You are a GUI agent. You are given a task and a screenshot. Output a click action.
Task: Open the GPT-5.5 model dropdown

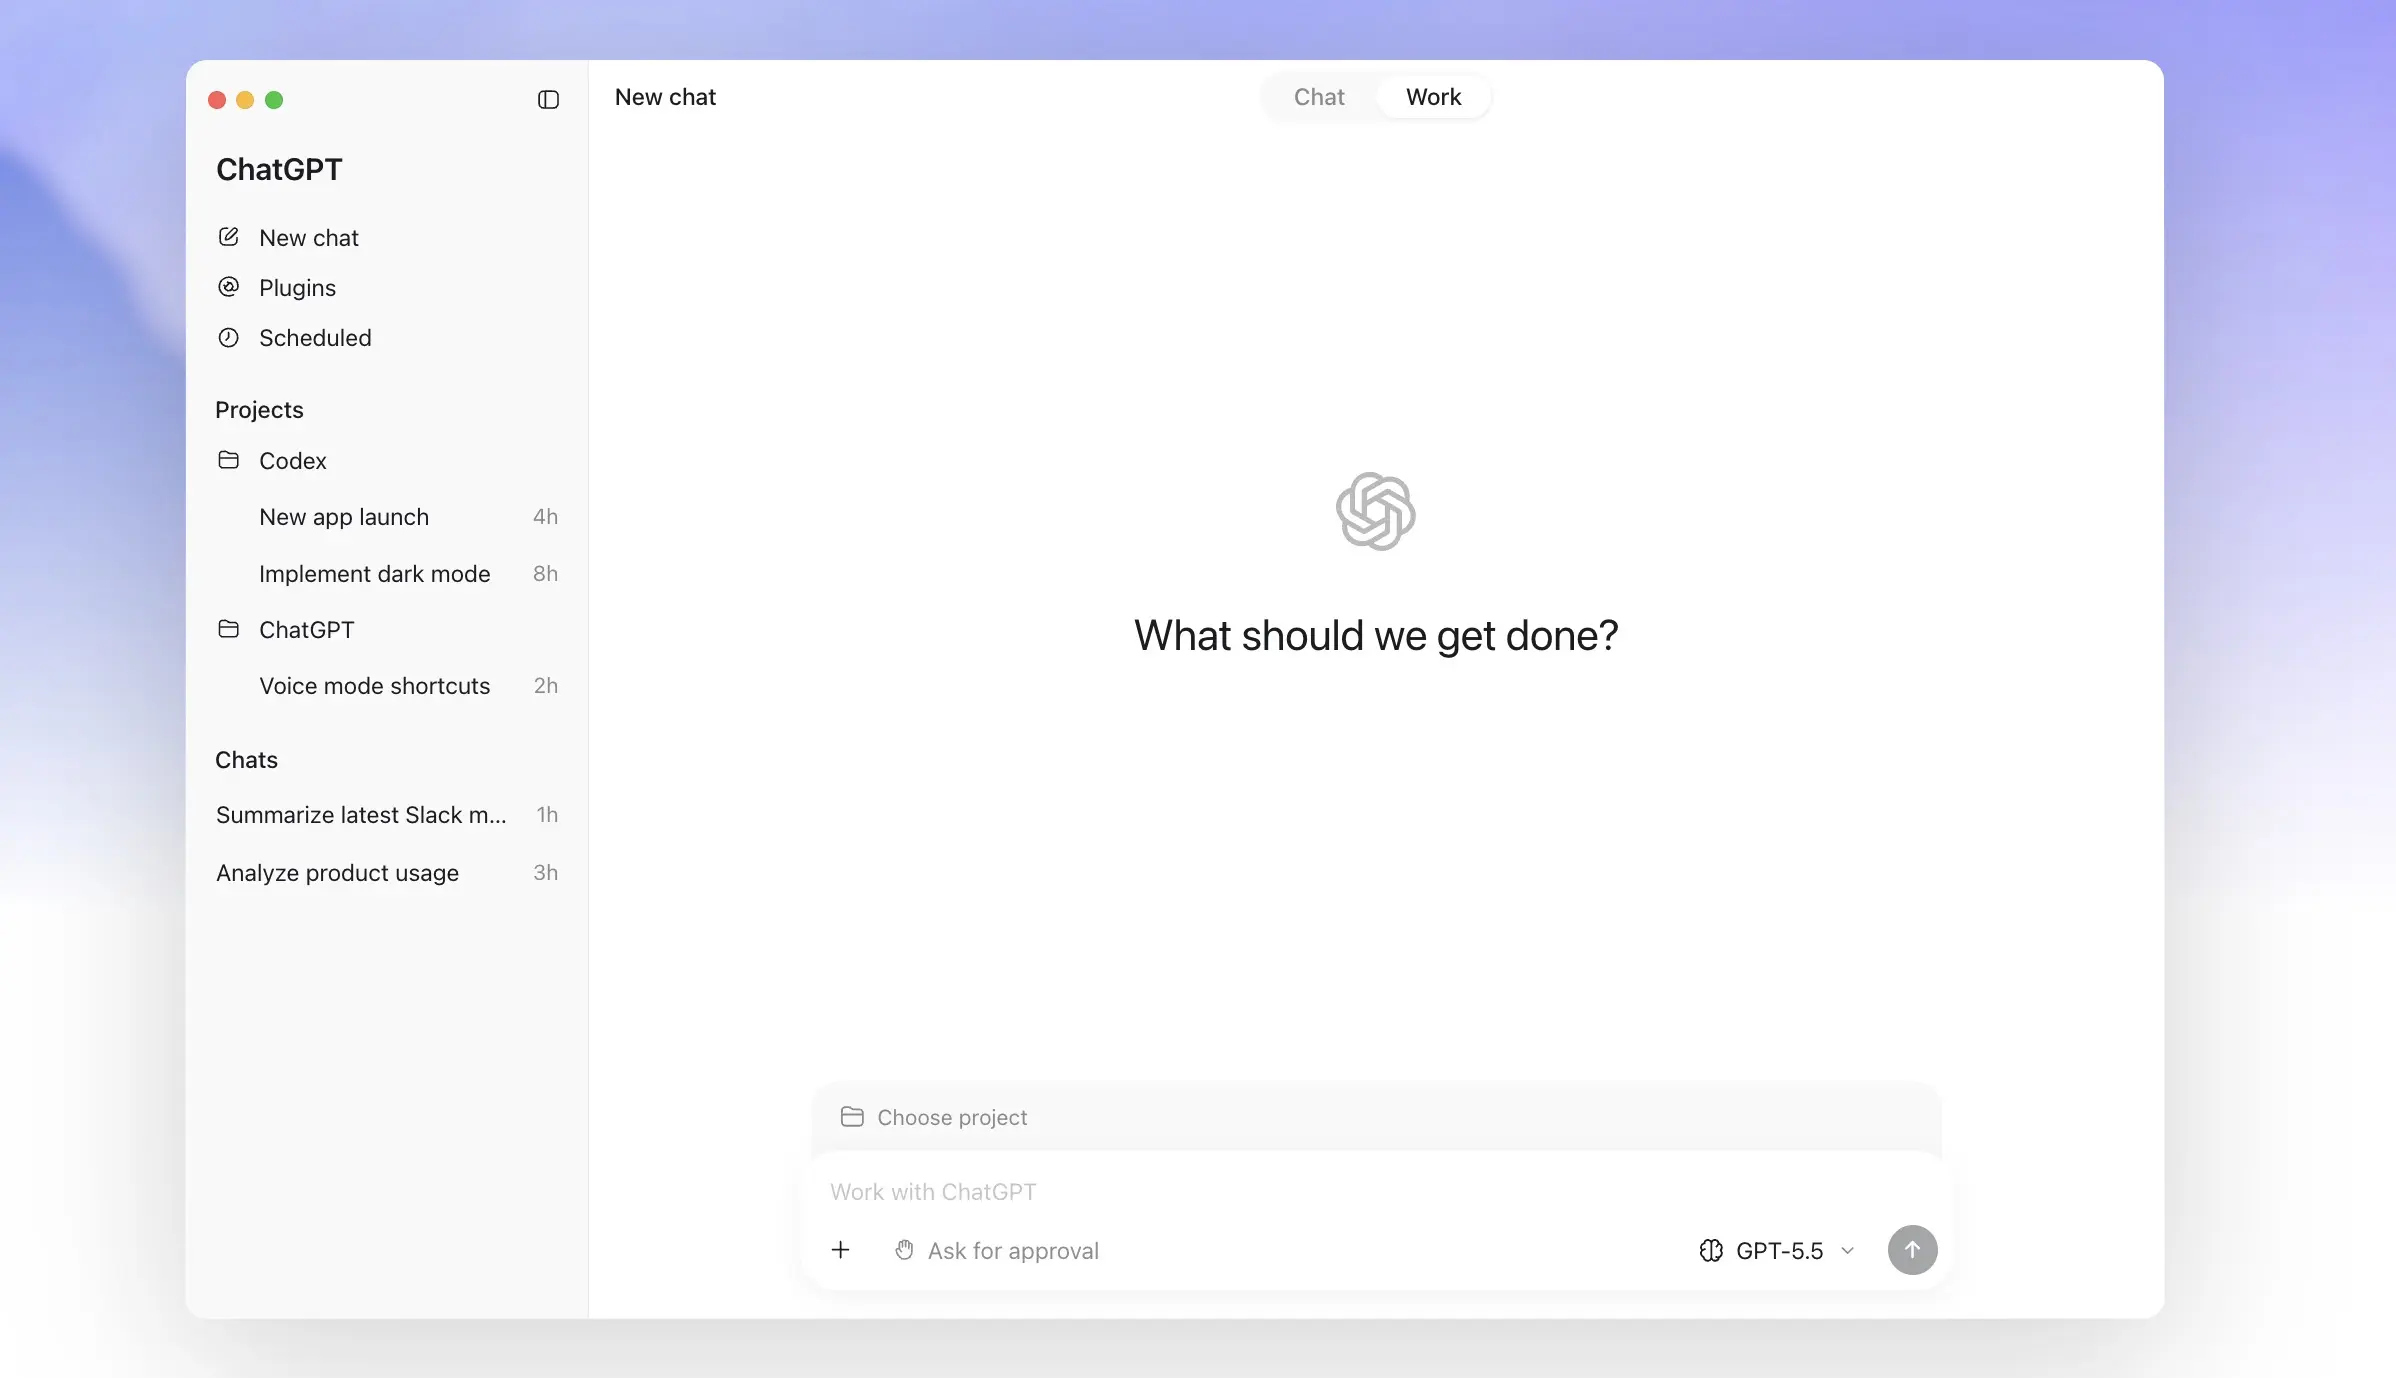pyautogui.click(x=1777, y=1250)
